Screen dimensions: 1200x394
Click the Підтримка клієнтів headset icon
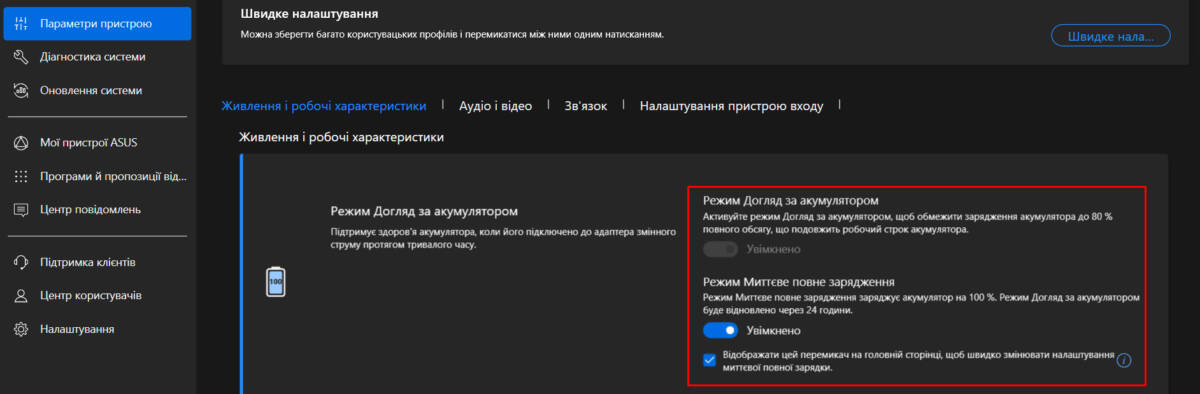point(20,262)
